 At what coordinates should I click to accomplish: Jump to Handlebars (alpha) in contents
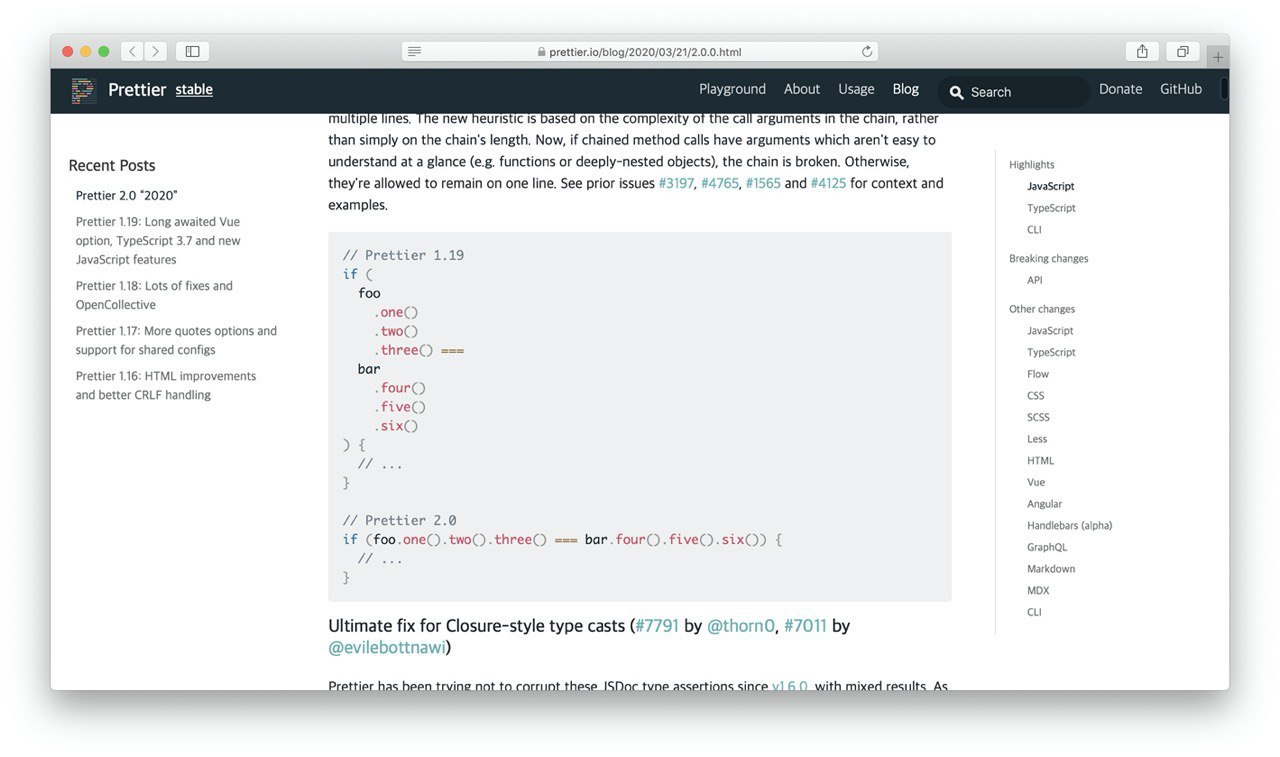(1069, 526)
